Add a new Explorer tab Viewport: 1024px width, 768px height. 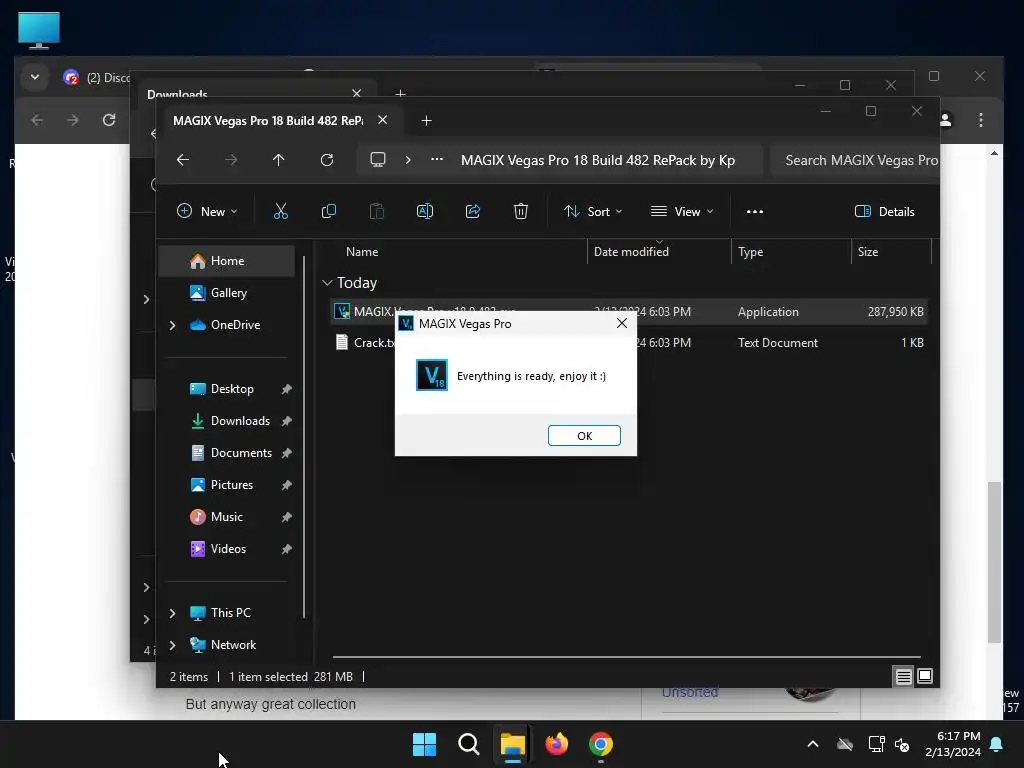tap(426, 121)
